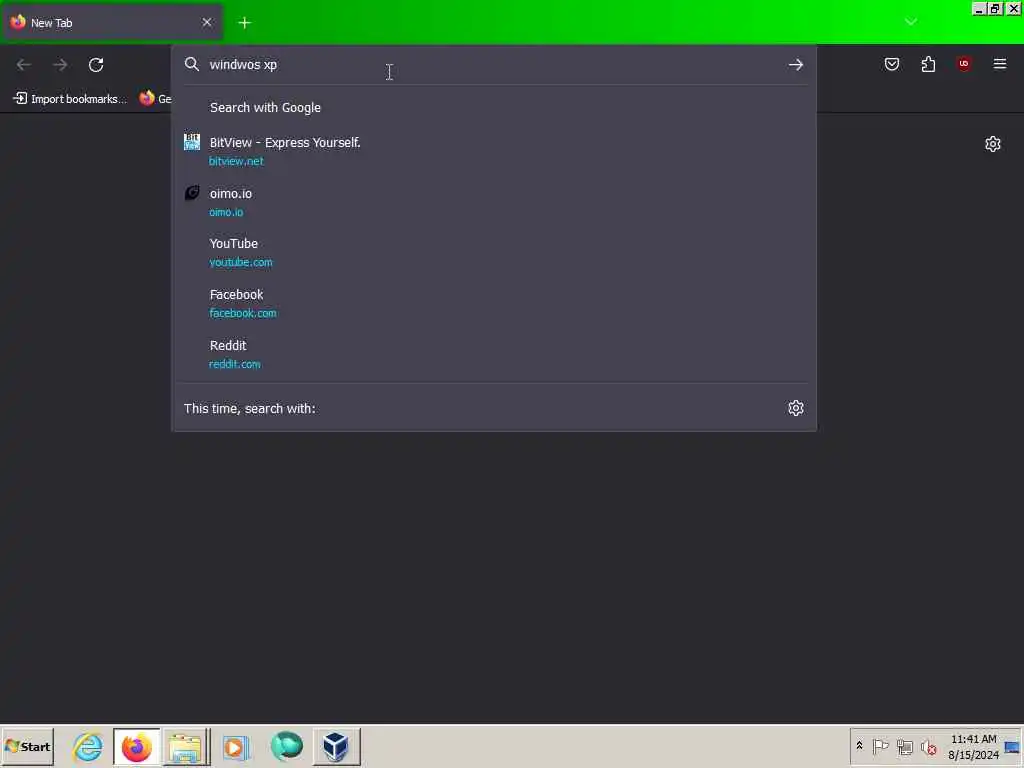Select the Facebook suggestion
The height and width of the screenshot is (768, 1024).
tap(494, 303)
